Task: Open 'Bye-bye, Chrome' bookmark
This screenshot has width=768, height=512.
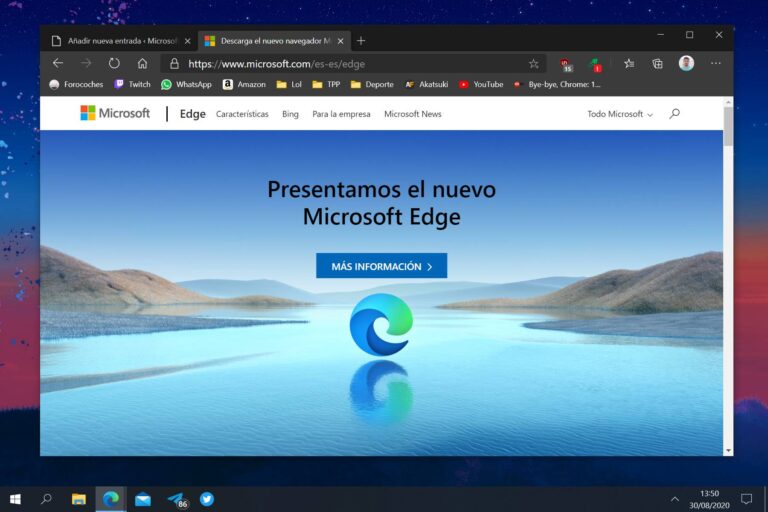Action: click(x=557, y=84)
